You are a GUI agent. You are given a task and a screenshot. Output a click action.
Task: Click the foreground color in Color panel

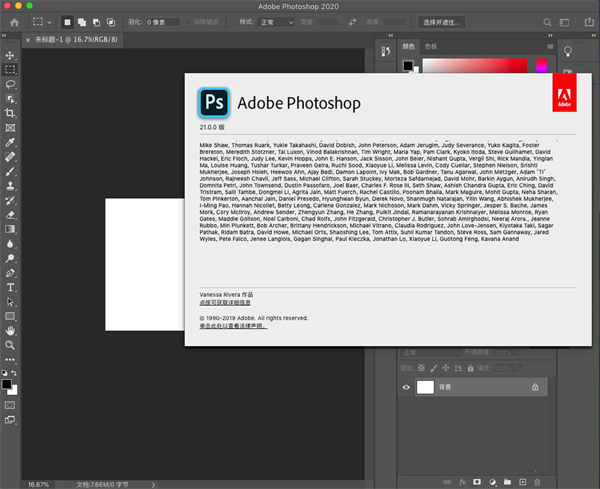tap(408, 65)
